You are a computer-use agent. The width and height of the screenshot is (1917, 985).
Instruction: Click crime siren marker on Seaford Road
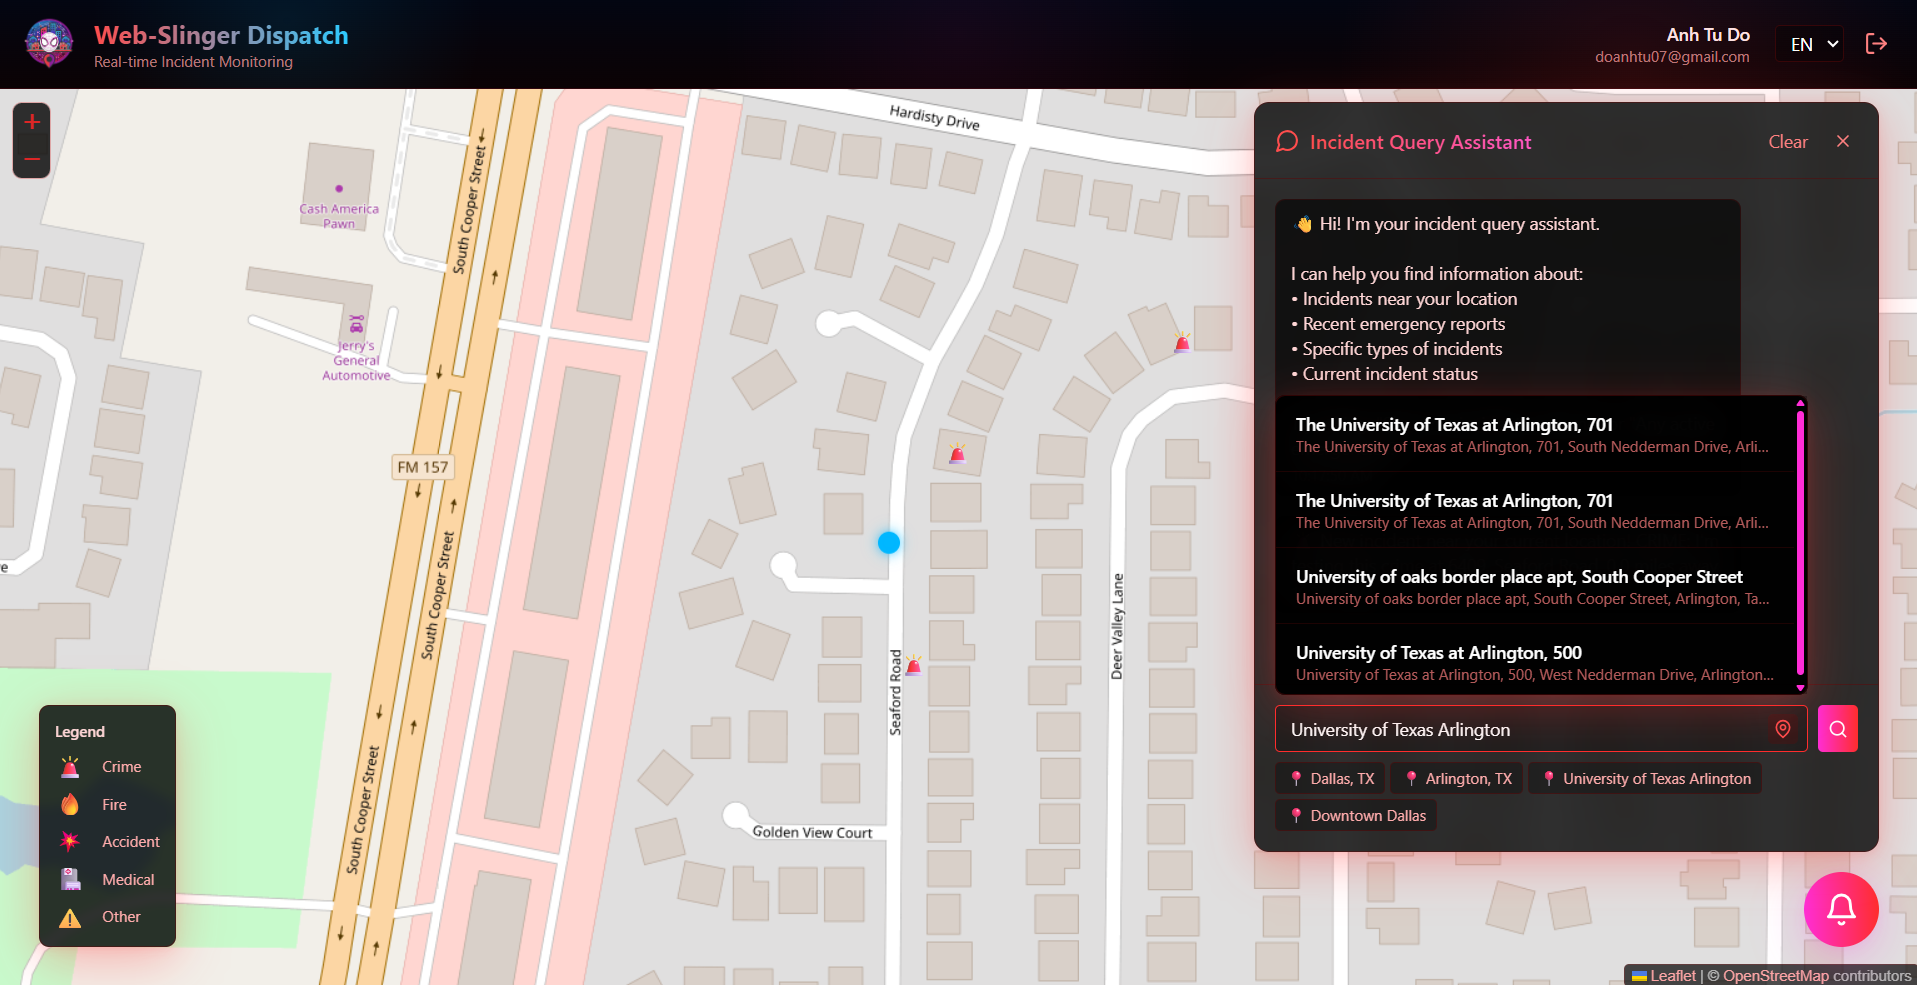(x=913, y=664)
